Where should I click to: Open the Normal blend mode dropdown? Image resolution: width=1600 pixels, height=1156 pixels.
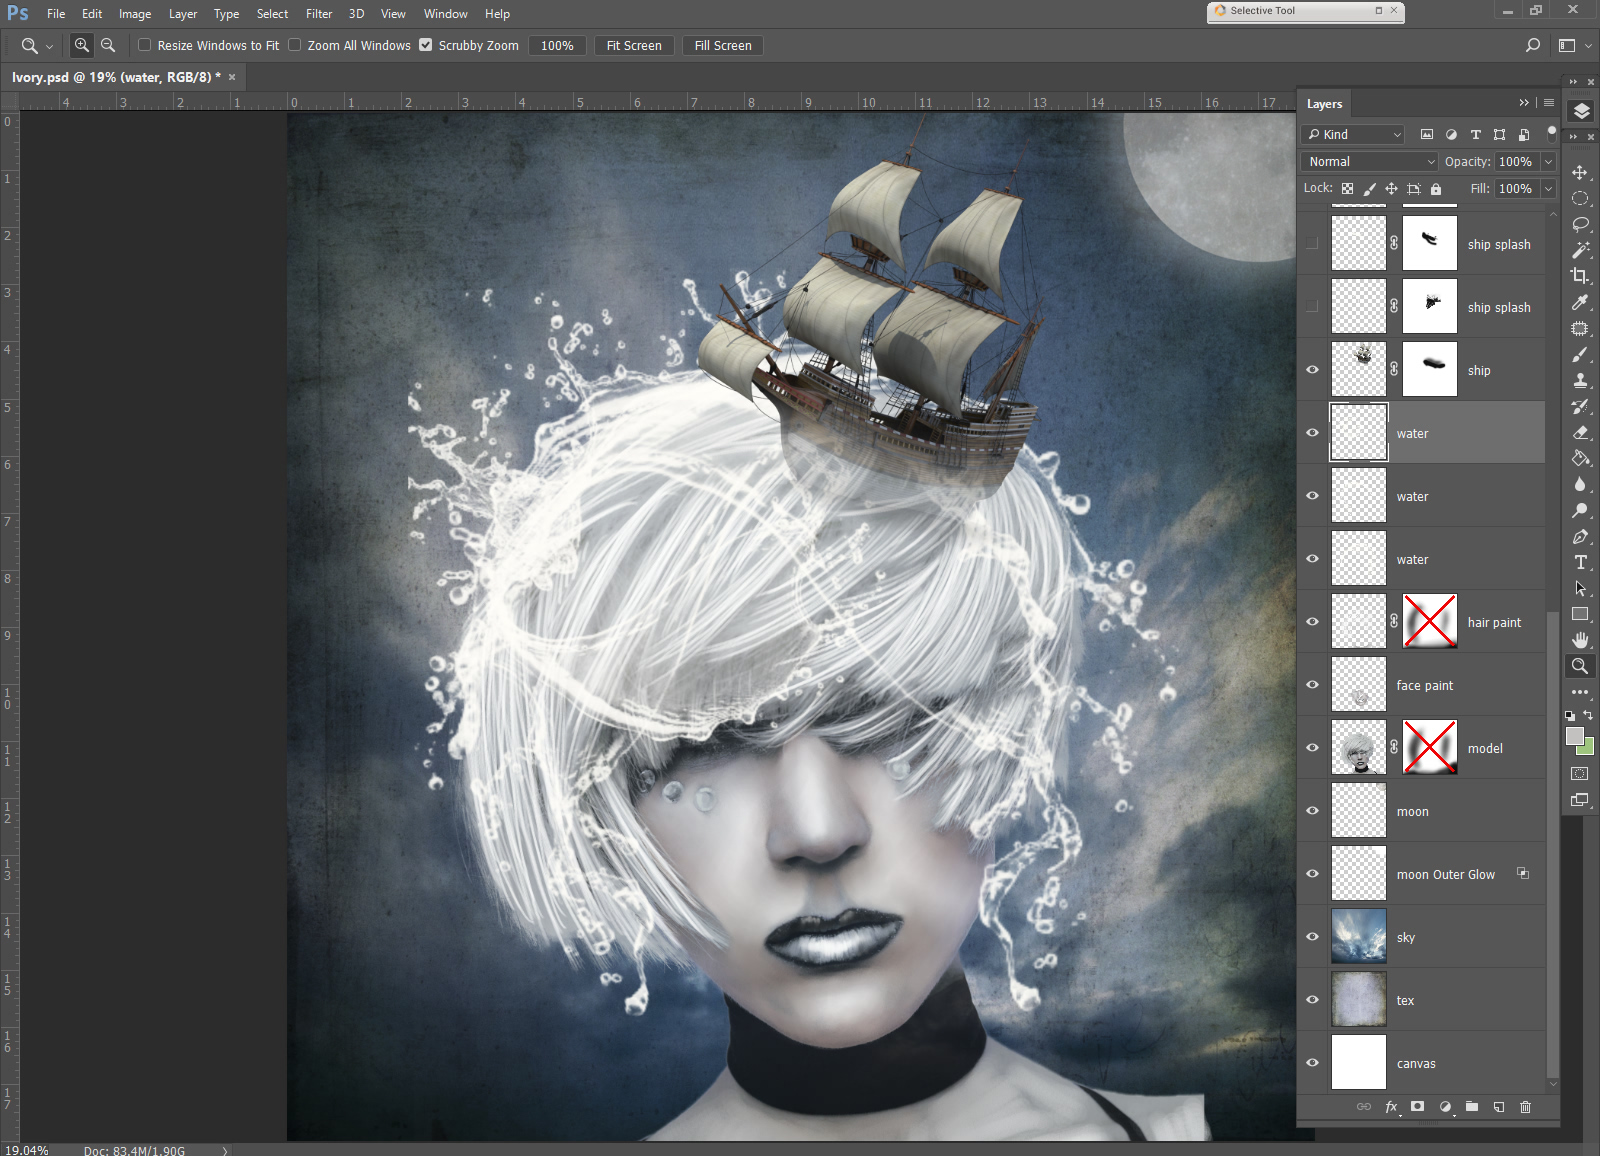coord(1370,161)
